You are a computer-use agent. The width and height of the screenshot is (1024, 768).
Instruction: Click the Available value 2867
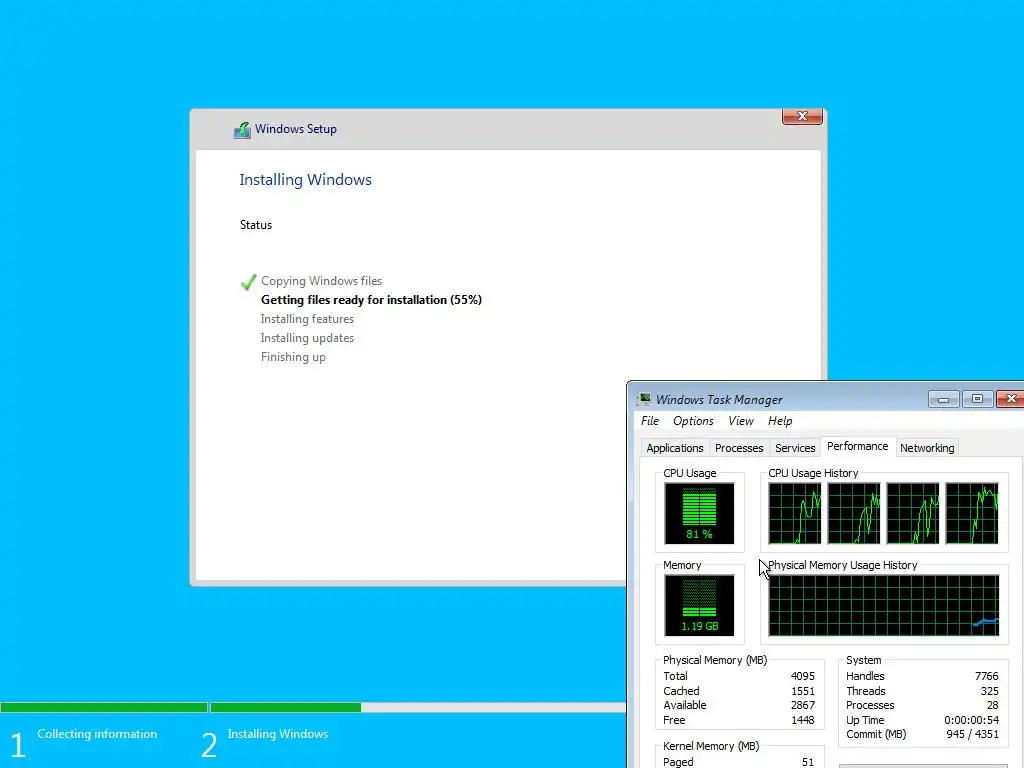803,706
